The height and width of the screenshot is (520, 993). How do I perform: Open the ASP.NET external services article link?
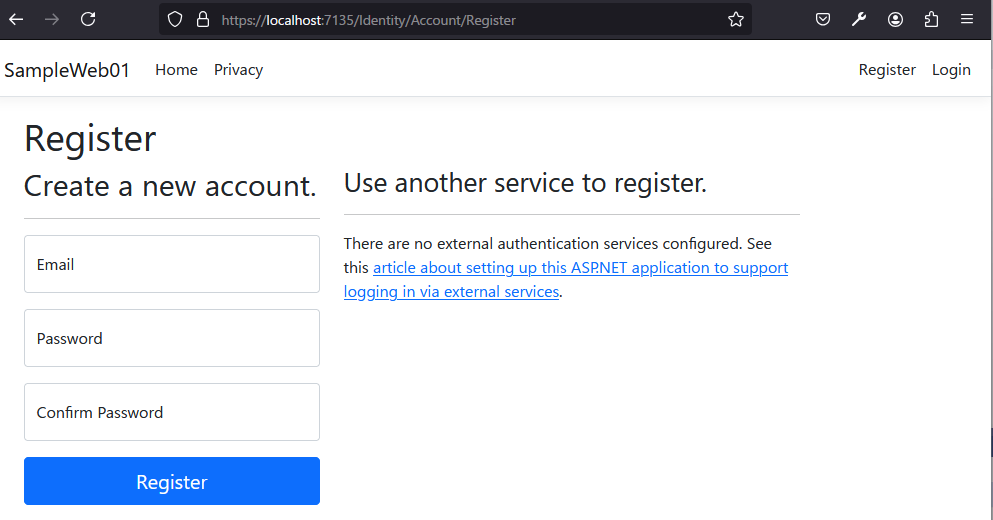click(x=580, y=268)
